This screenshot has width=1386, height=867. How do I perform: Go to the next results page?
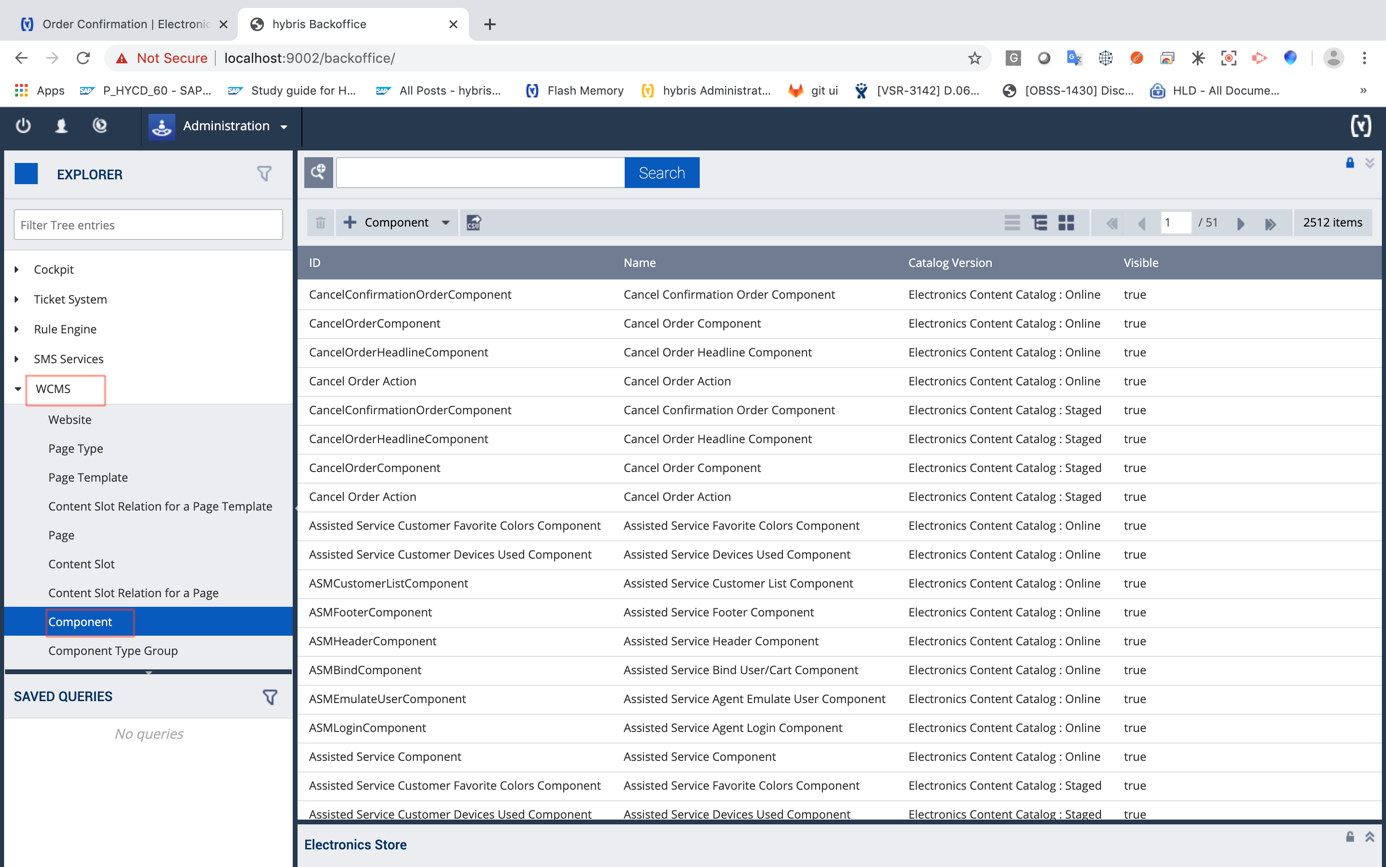[1241, 224]
